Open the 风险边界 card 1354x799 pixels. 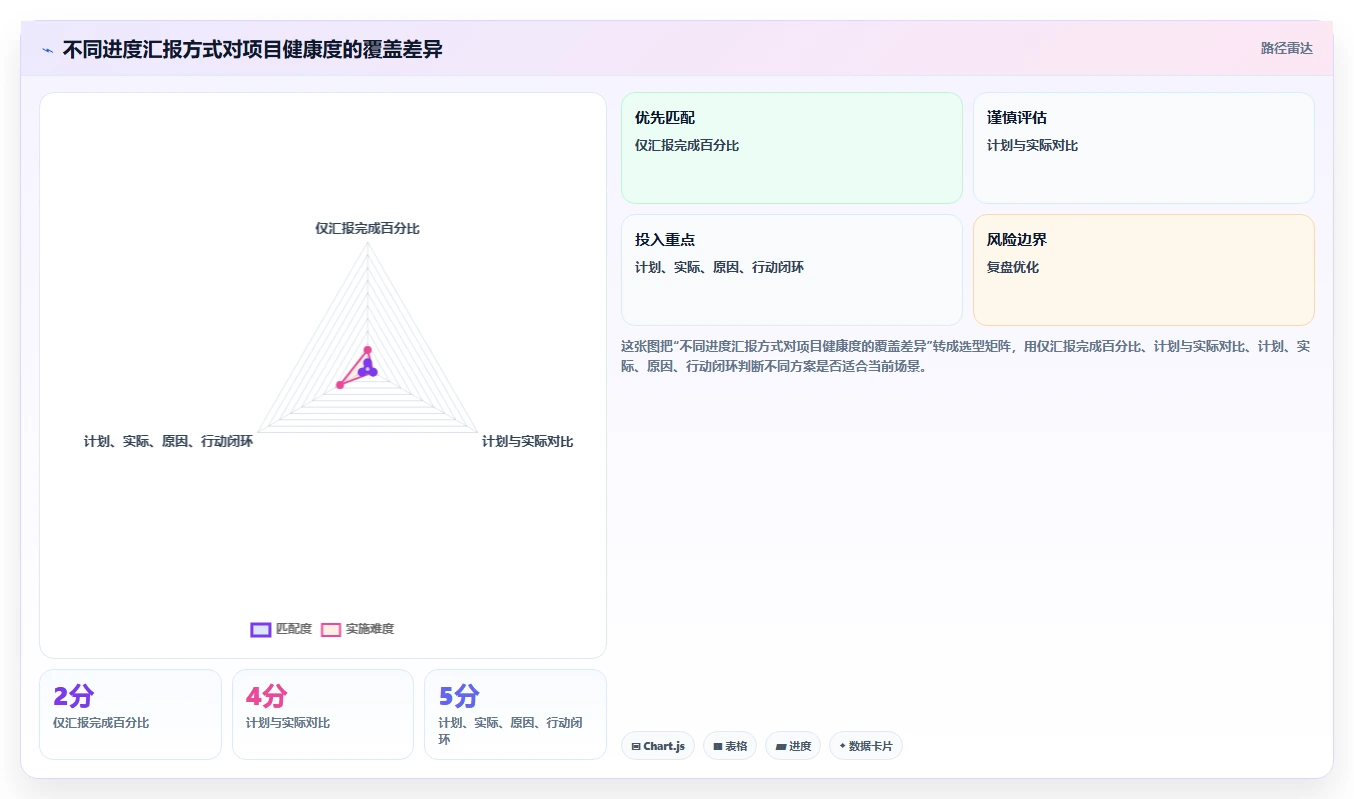tap(1143, 270)
